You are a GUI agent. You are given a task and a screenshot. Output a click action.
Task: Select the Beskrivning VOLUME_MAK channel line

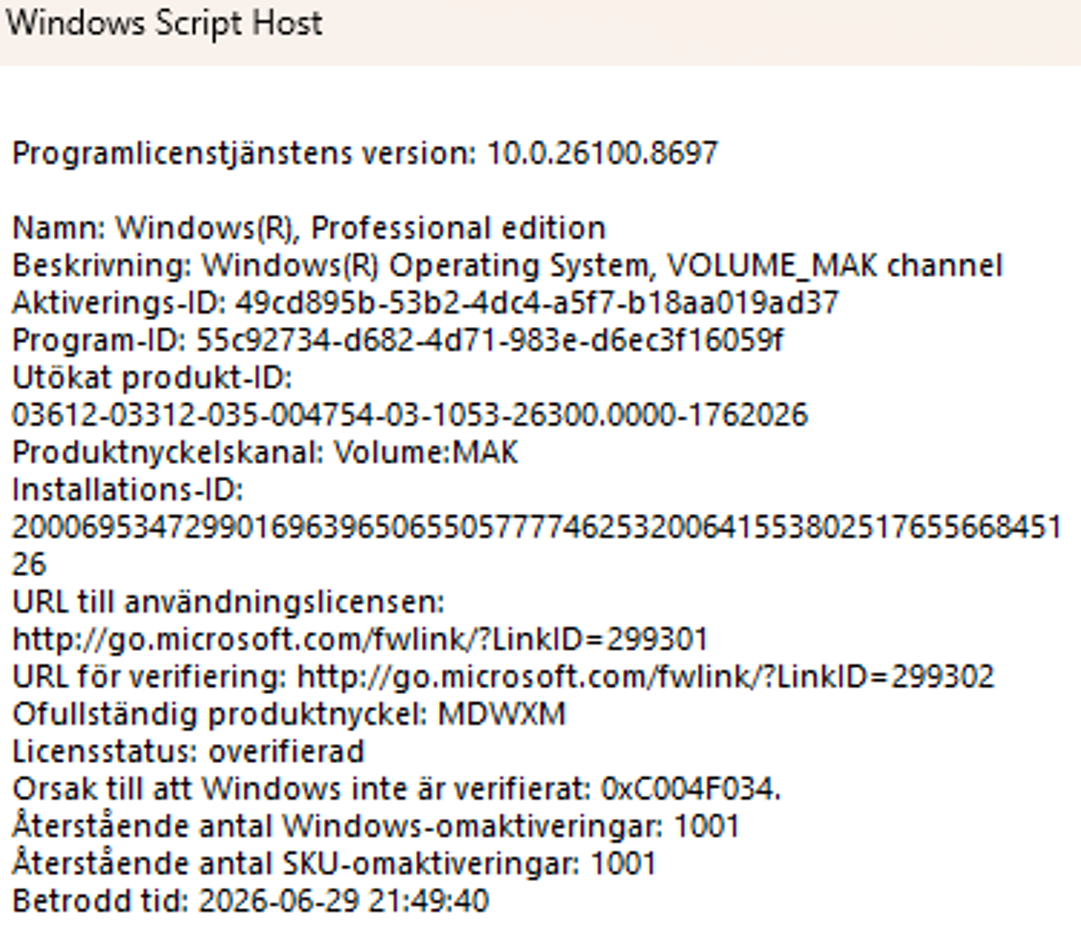tap(507, 265)
